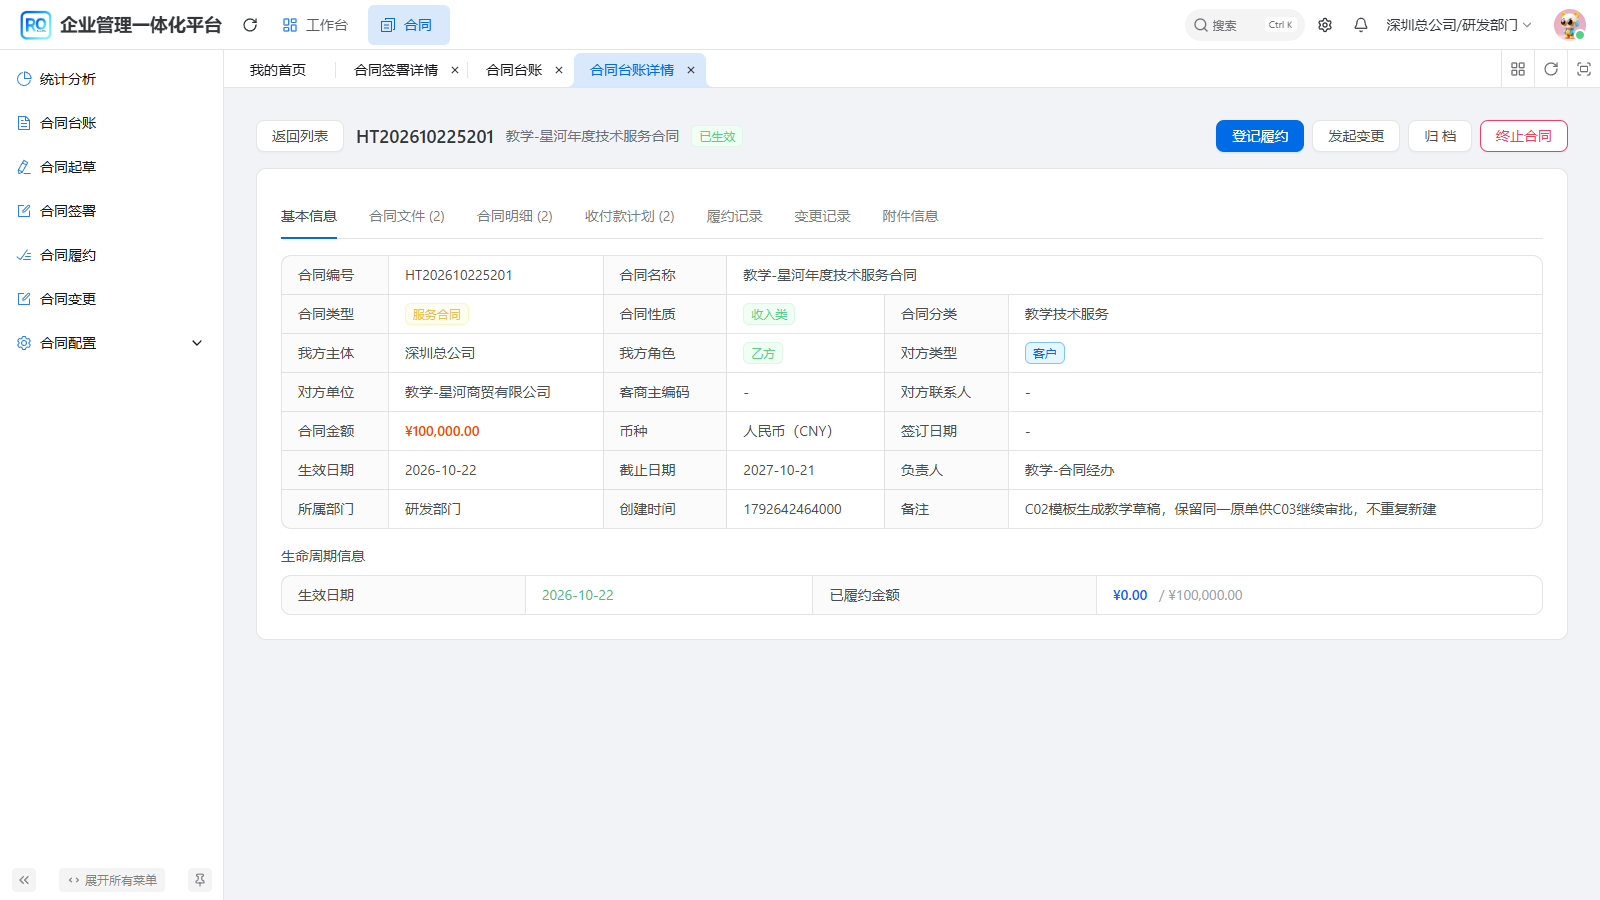The height and width of the screenshot is (900, 1600).
Task: Open the 合同文件 (2) tab
Action: tap(407, 216)
